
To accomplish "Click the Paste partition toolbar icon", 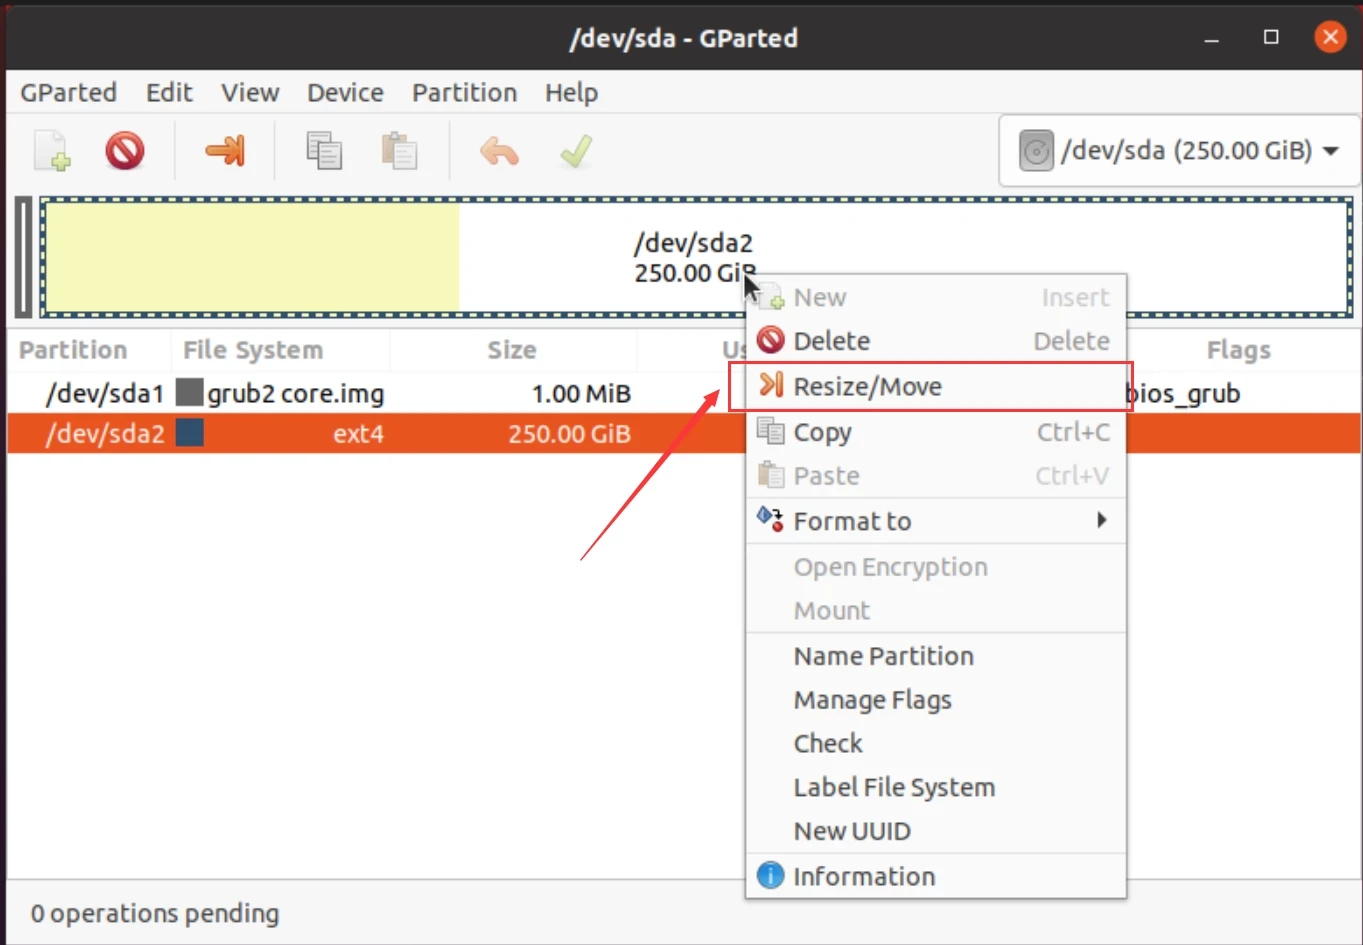I will click(x=399, y=151).
